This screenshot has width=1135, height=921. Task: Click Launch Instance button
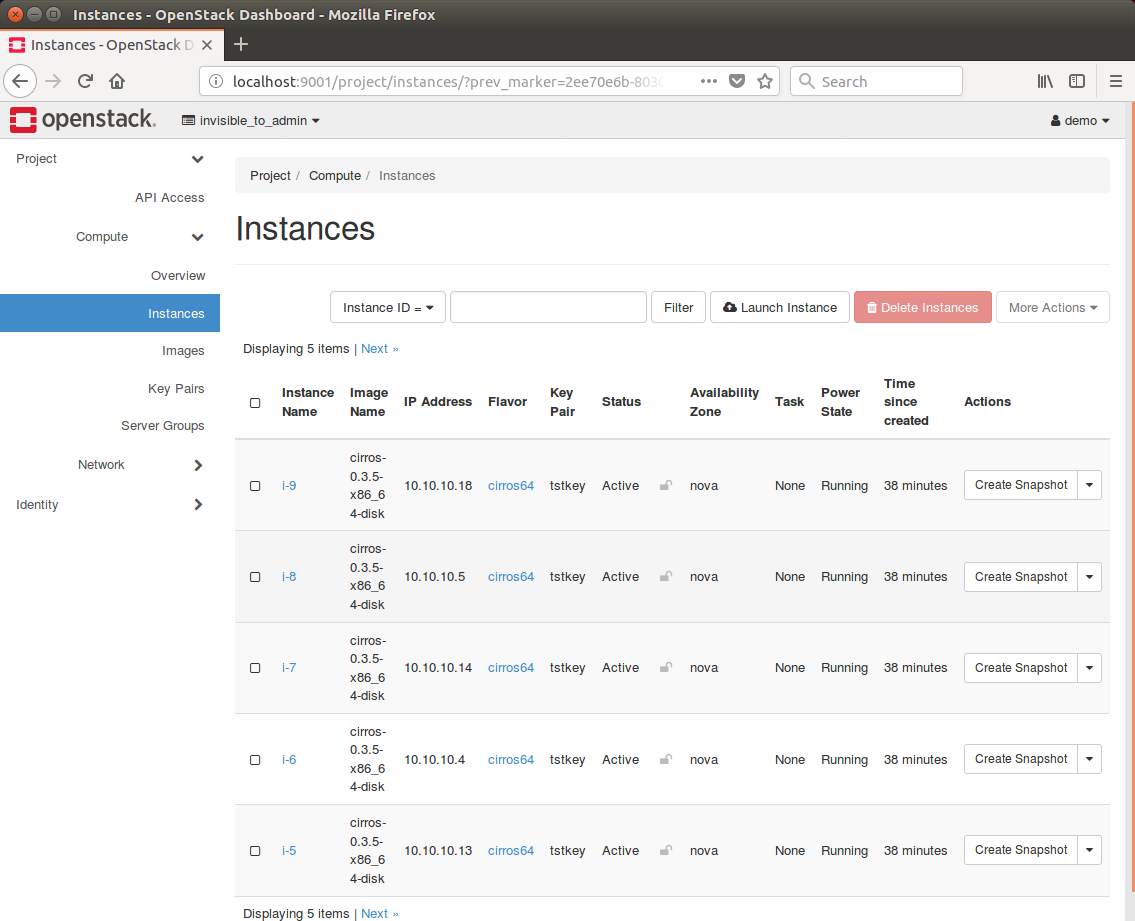[x=780, y=308]
